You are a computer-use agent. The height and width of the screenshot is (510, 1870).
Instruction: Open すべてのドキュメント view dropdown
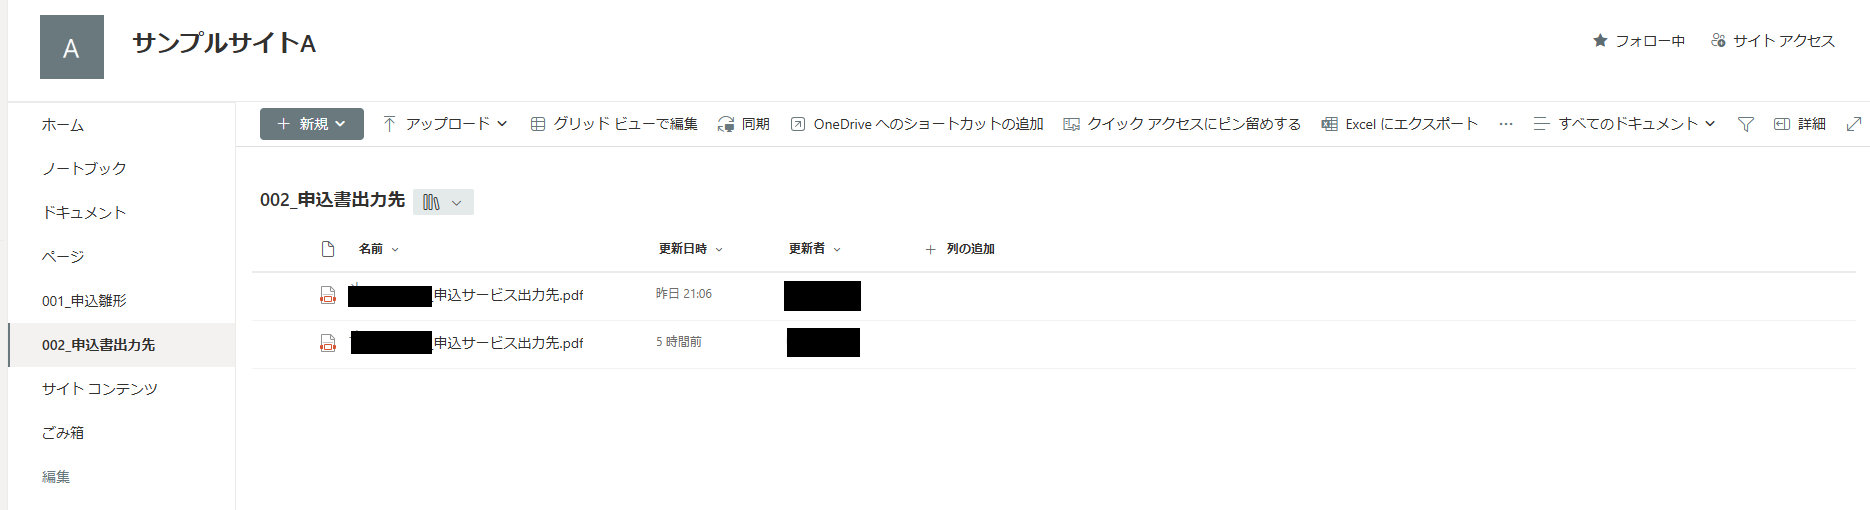1625,124
